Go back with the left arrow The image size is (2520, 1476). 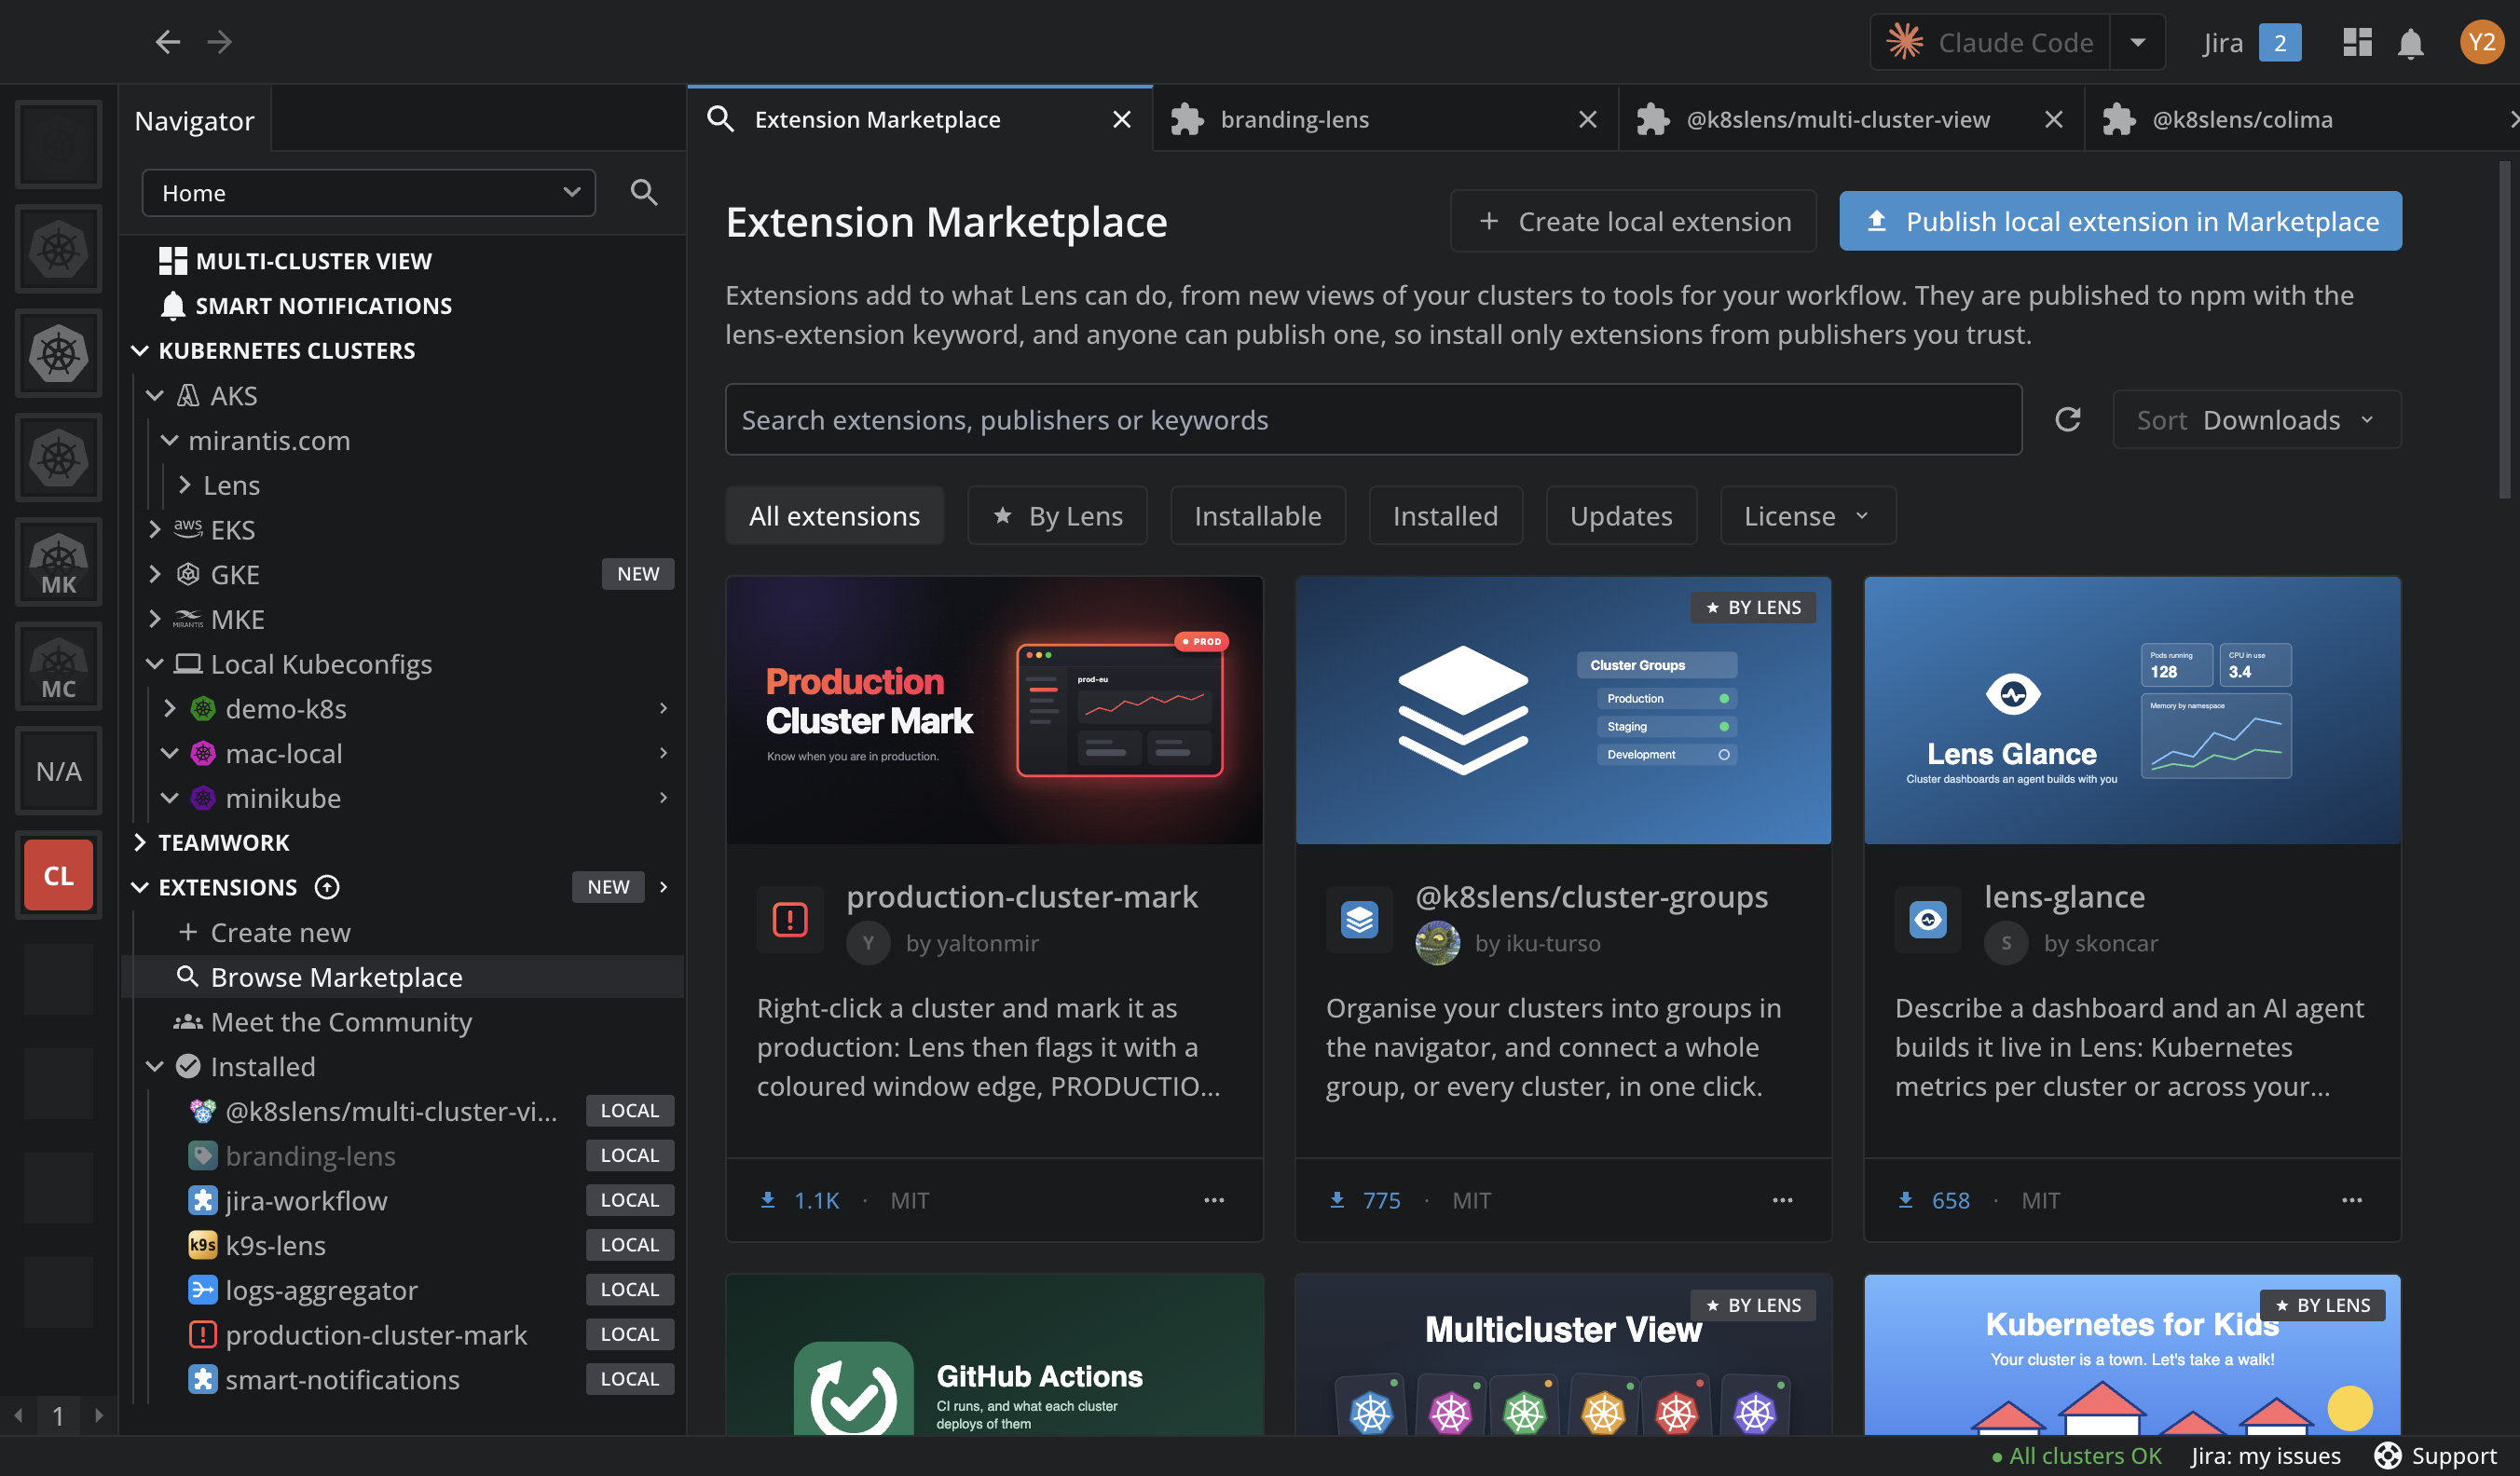click(x=167, y=42)
